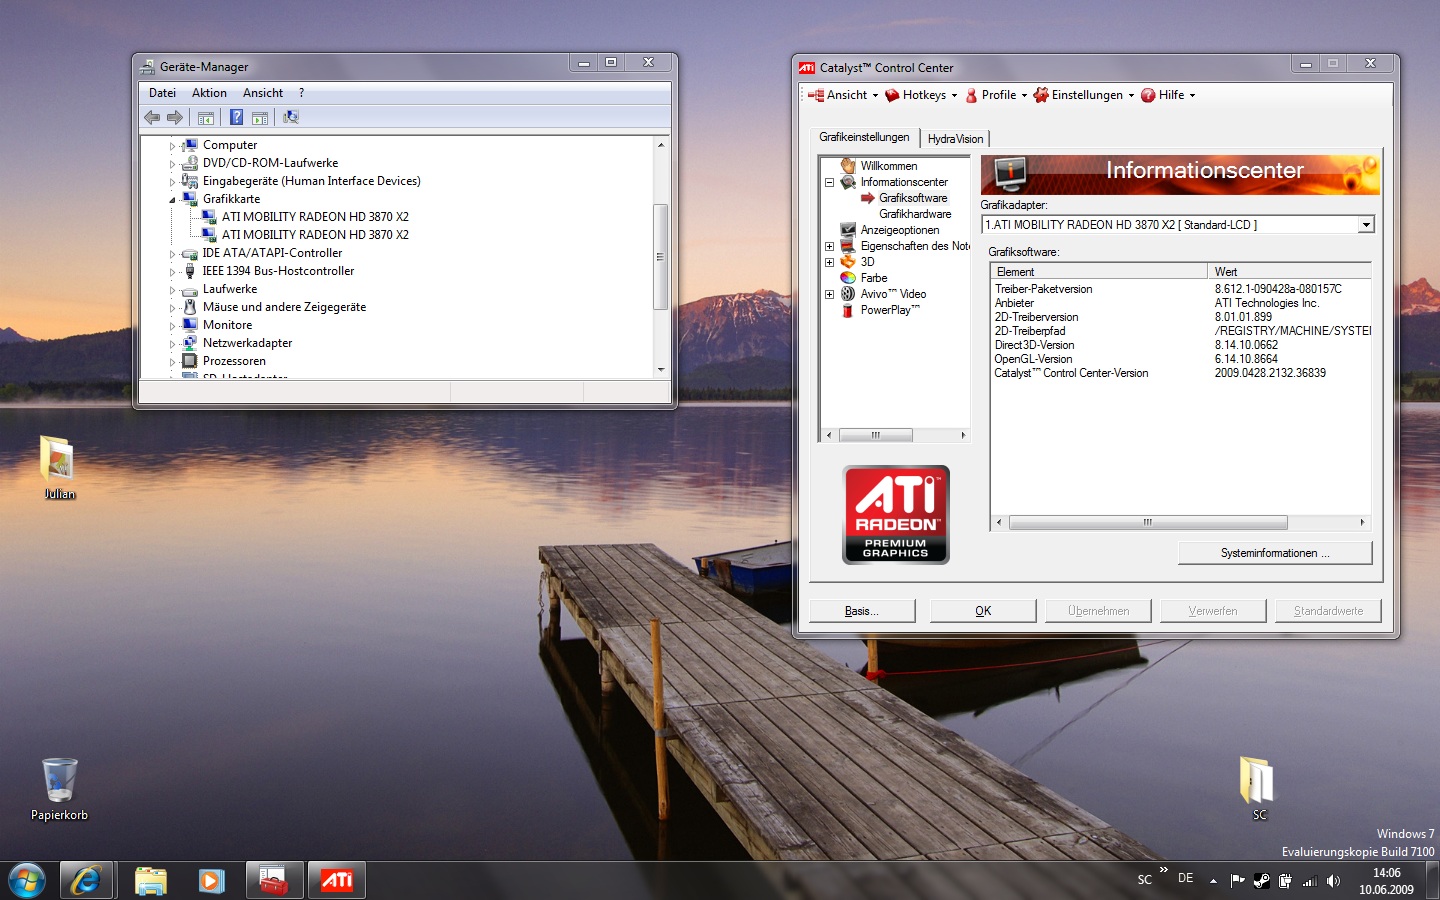The height and width of the screenshot is (900, 1440).
Task: Select PowerPlay in the Catalyst tree
Action: pyautogui.click(x=890, y=310)
